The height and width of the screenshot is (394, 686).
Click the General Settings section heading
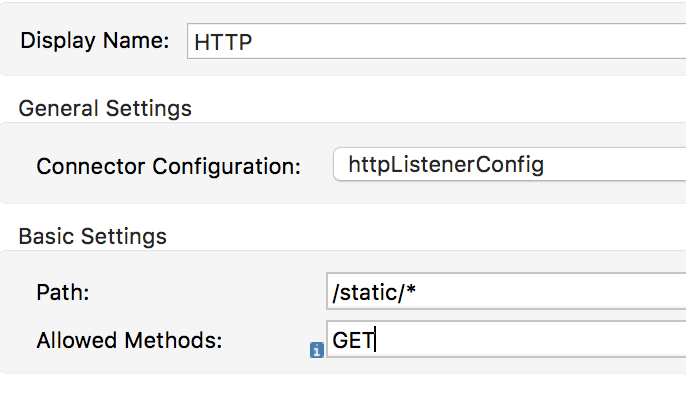click(x=105, y=108)
